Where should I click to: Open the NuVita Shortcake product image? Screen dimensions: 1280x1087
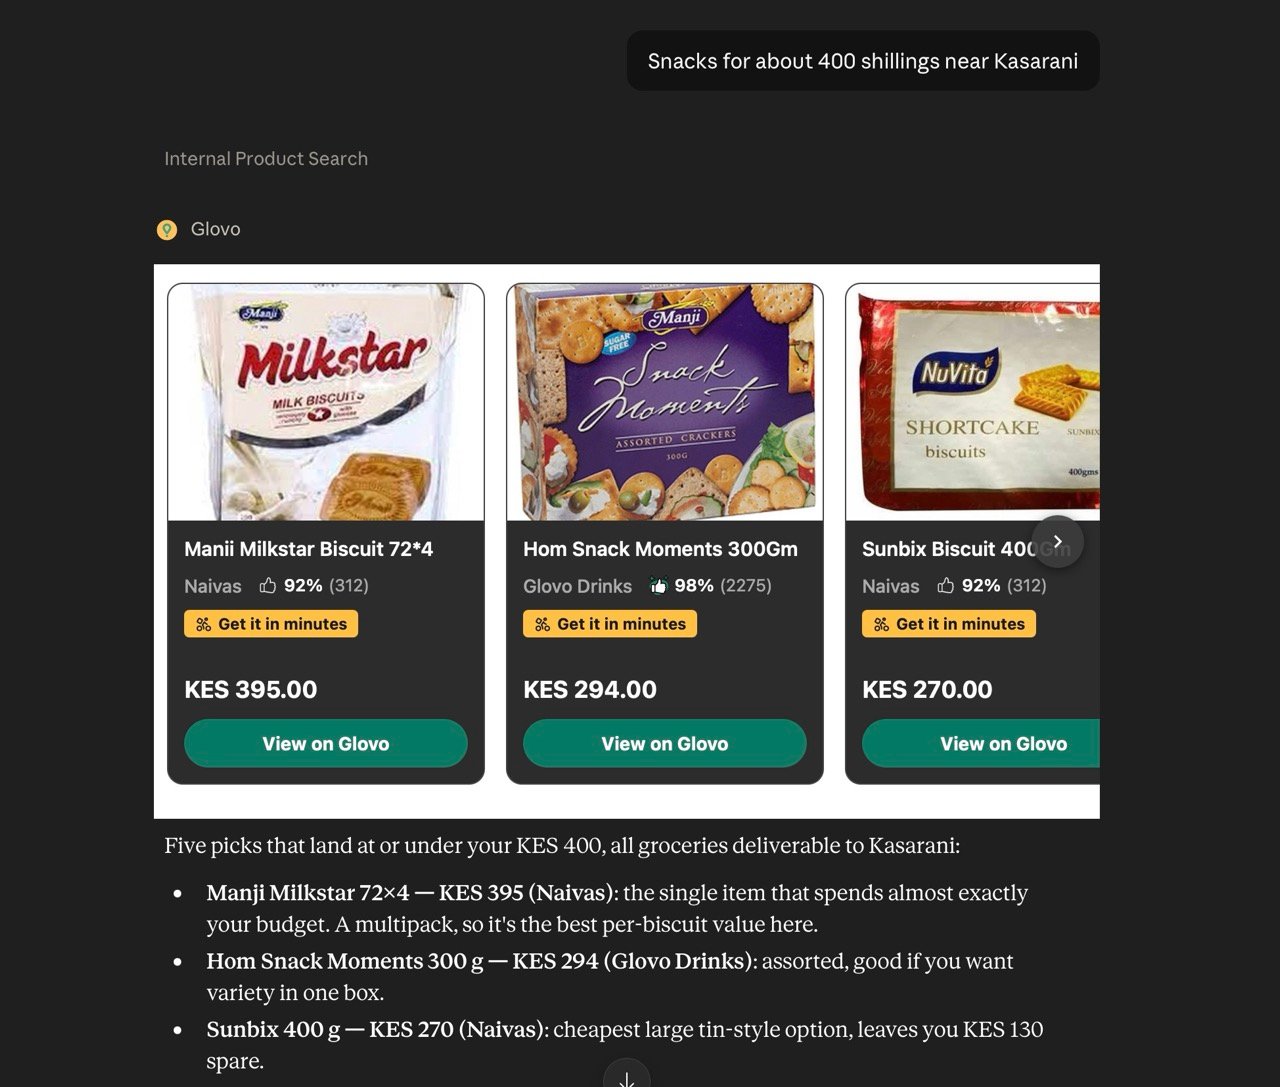973,402
